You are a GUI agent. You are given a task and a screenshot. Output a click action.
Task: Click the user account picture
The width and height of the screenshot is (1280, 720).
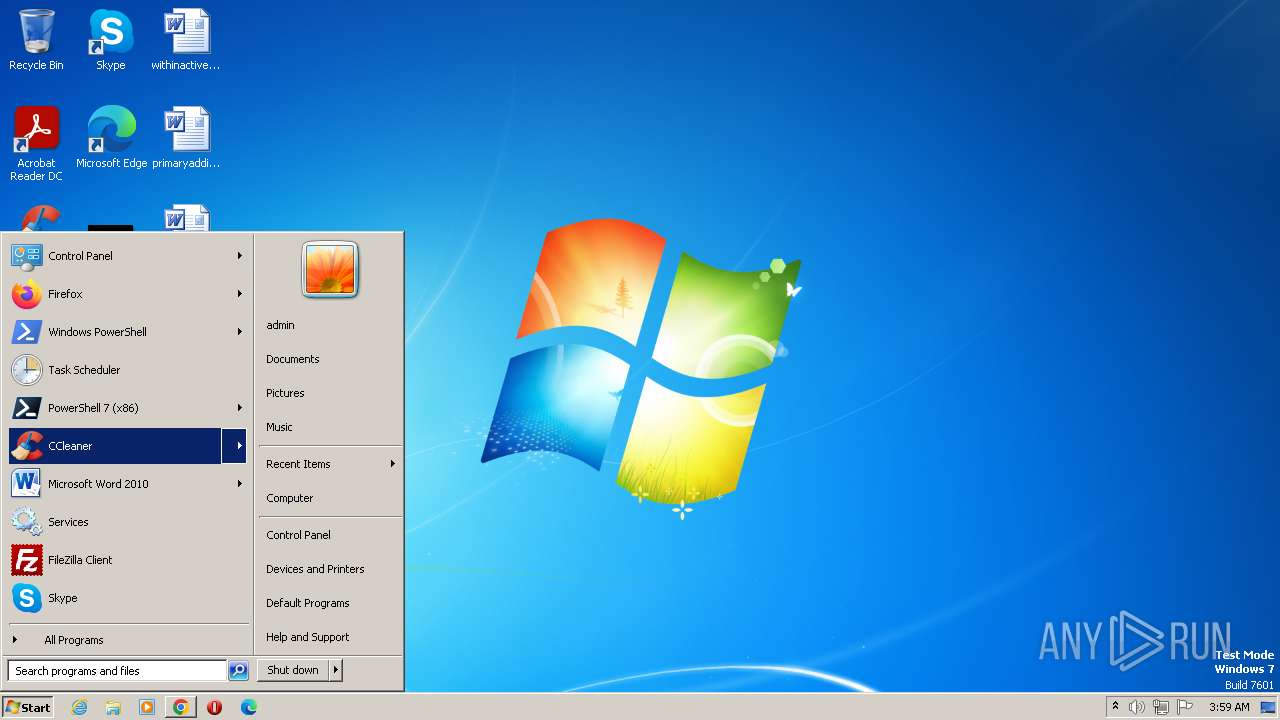pos(330,270)
